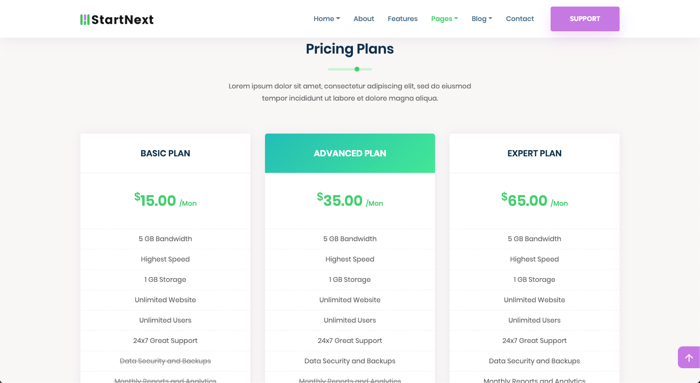
Task: Go to the About page
Action: pyautogui.click(x=363, y=19)
